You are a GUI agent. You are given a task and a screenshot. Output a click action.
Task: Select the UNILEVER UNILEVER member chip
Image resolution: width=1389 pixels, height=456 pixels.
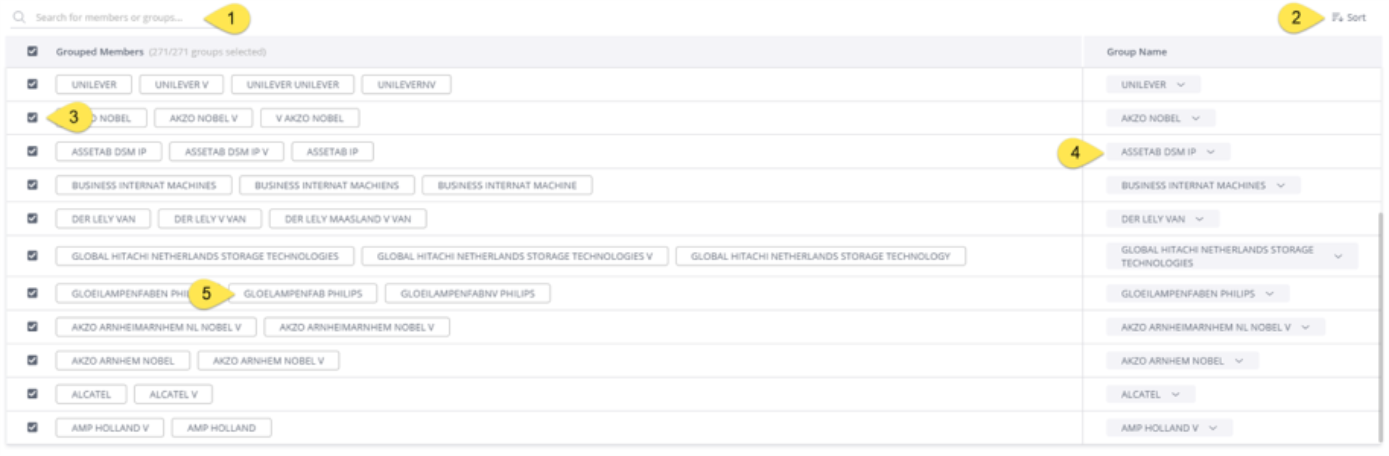coord(293,85)
